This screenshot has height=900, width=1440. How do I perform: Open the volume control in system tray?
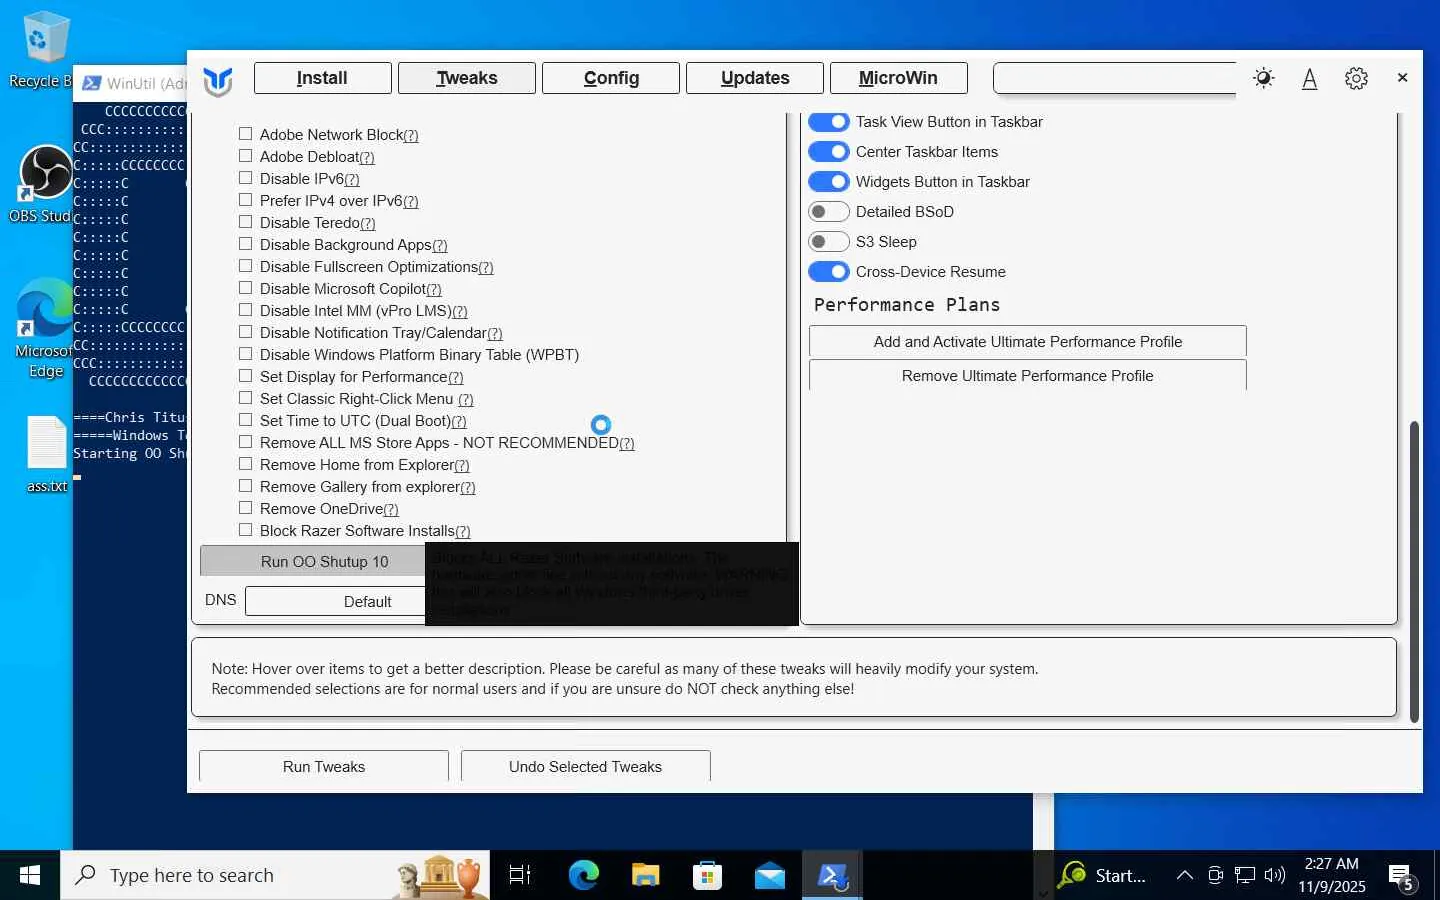point(1275,875)
